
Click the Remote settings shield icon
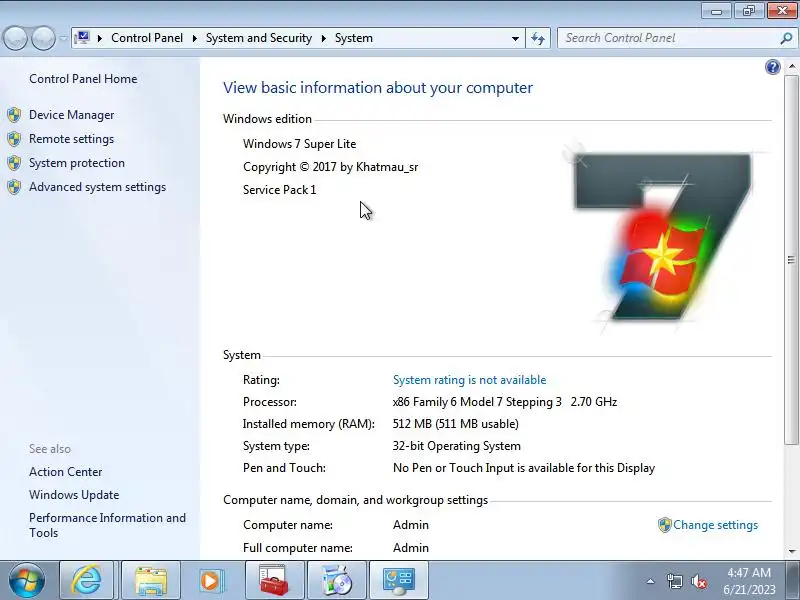(14, 139)
